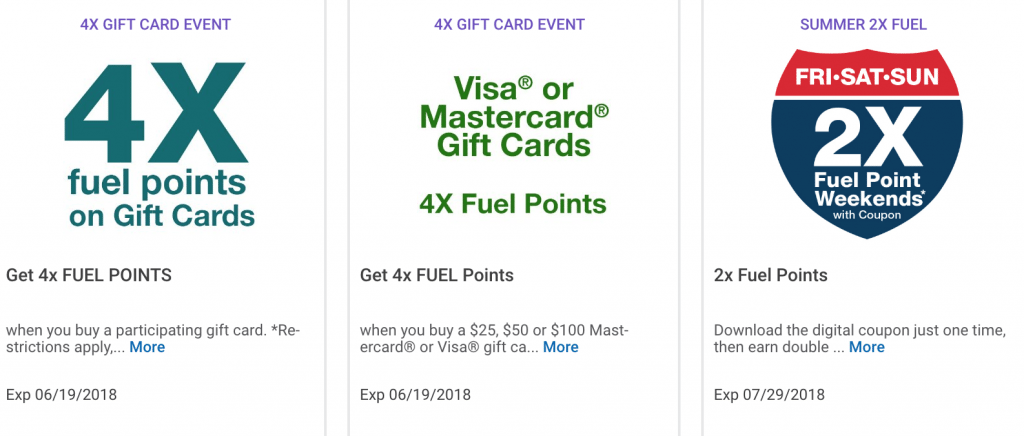The image size is (1024, 436).
Task: Click teal fuel points on Gift Cards text
Action: click(161, 199)
